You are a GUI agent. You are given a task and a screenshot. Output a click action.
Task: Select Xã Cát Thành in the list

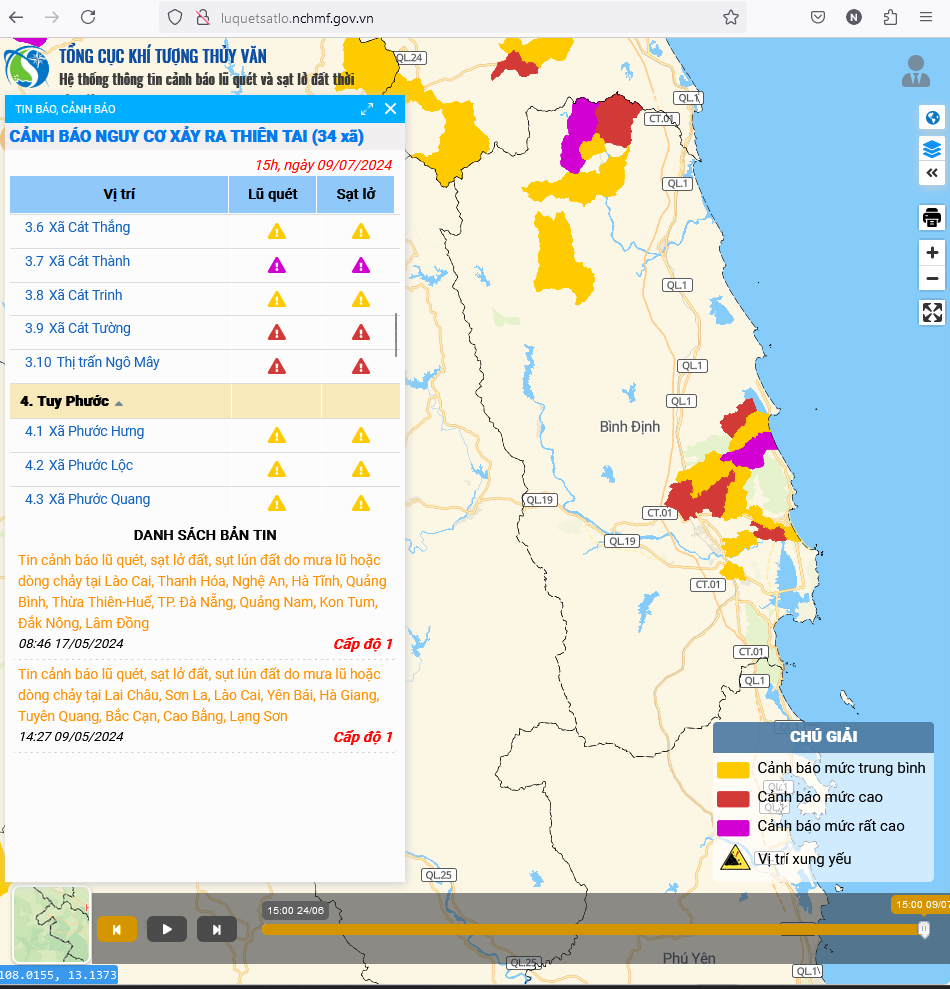[x=91, y=262]
